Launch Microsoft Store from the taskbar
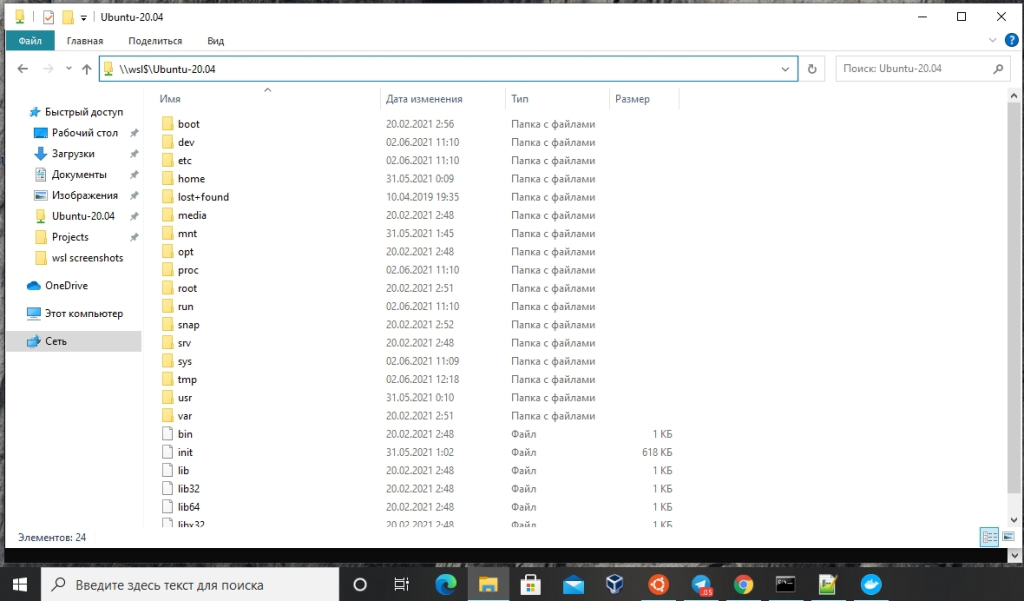This screenshot has width=1024, height=601. pos(530,584)
